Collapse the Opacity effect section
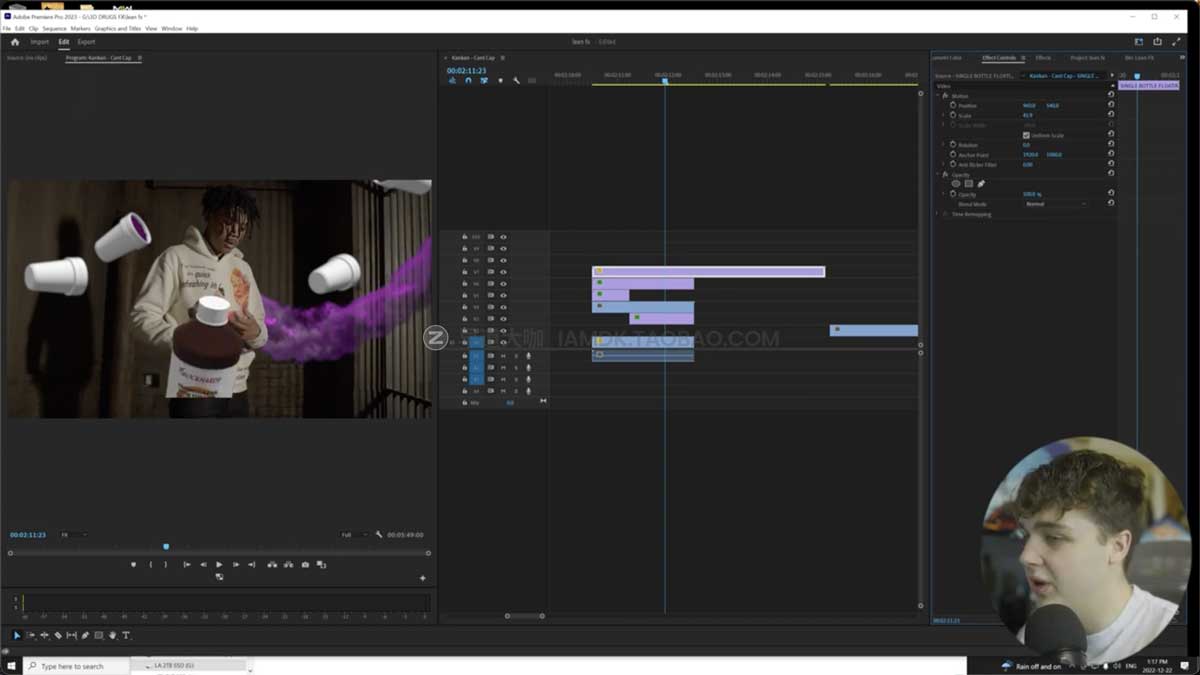 (x=938, y=175)
